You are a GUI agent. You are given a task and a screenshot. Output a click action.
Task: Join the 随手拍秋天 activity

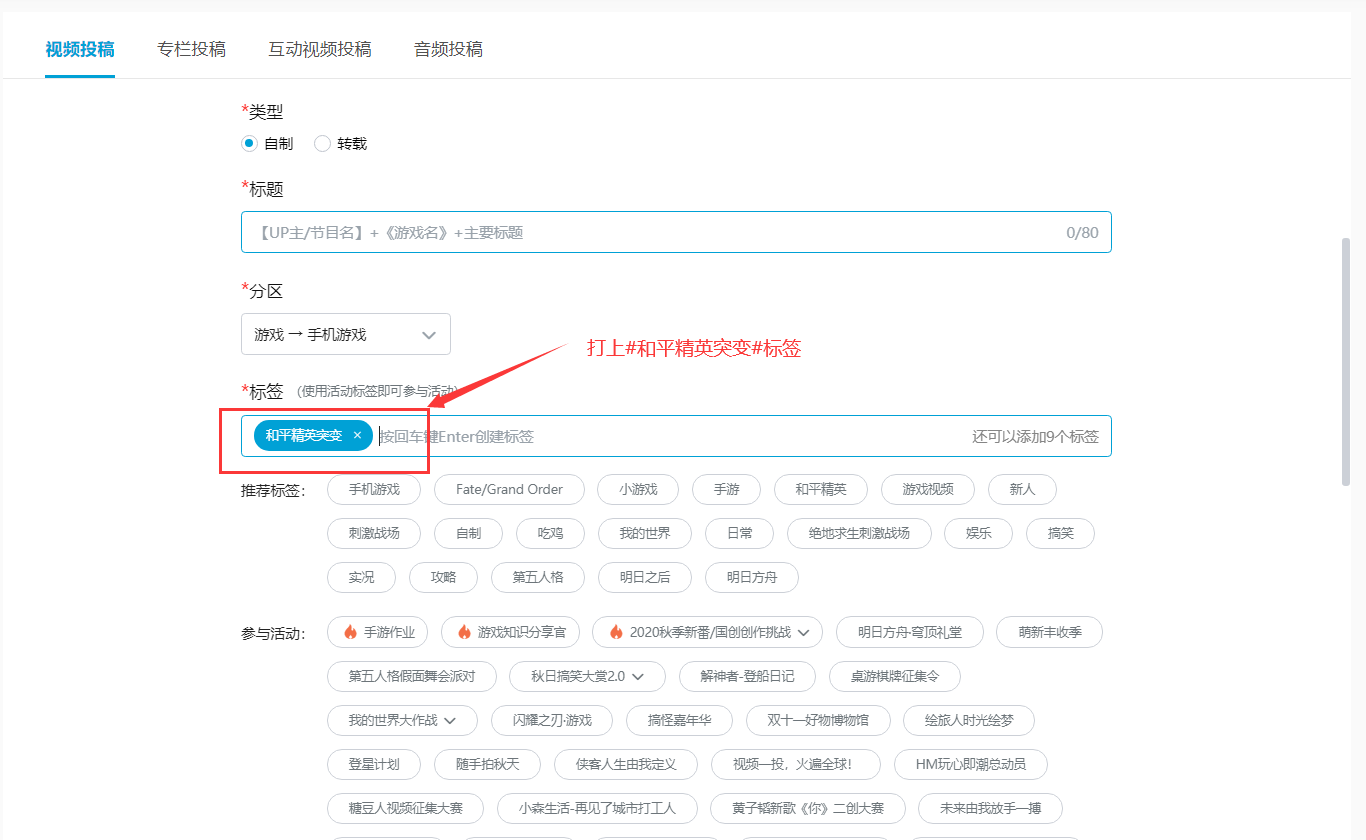(x=487, y=765)
